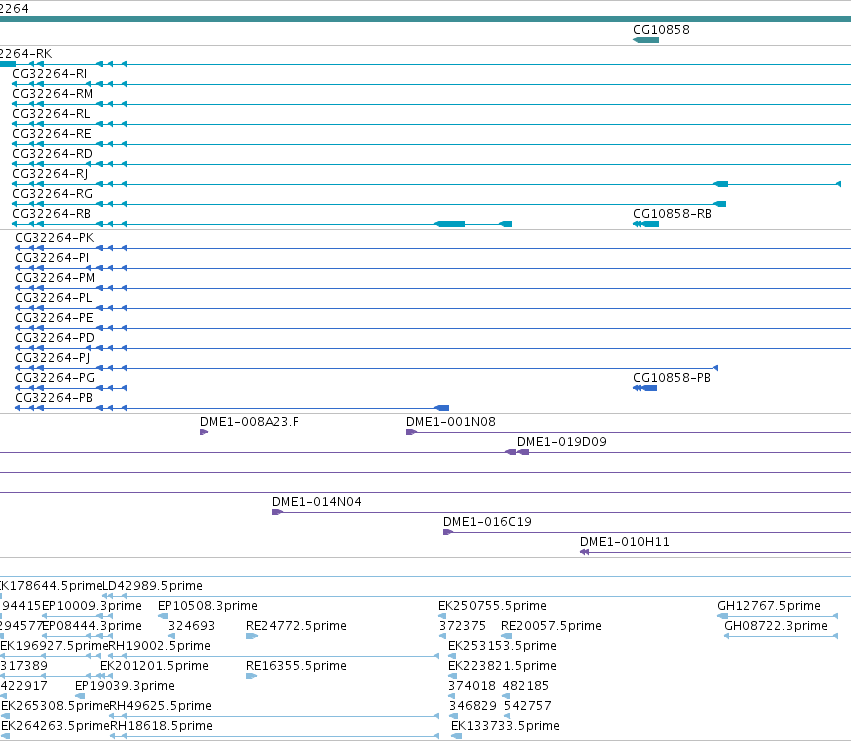851x741 pixels.
Task: Select the 372375 EST label
Action: pyautogui.click(x=462, y=626)
